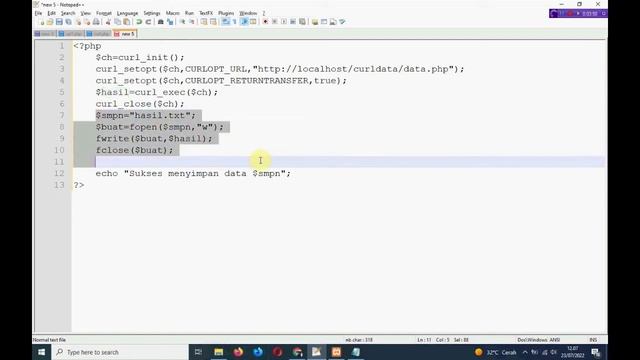Open Find with the binoculars icon

pyautogui.click(x=160, y=22)
